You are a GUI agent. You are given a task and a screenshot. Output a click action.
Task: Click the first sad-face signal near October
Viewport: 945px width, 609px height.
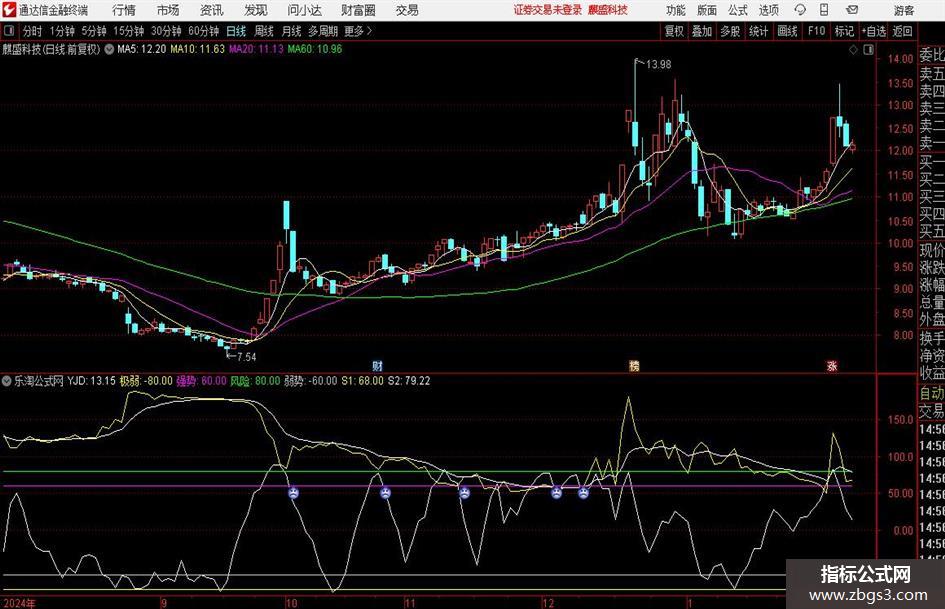(x=293, y=493)
